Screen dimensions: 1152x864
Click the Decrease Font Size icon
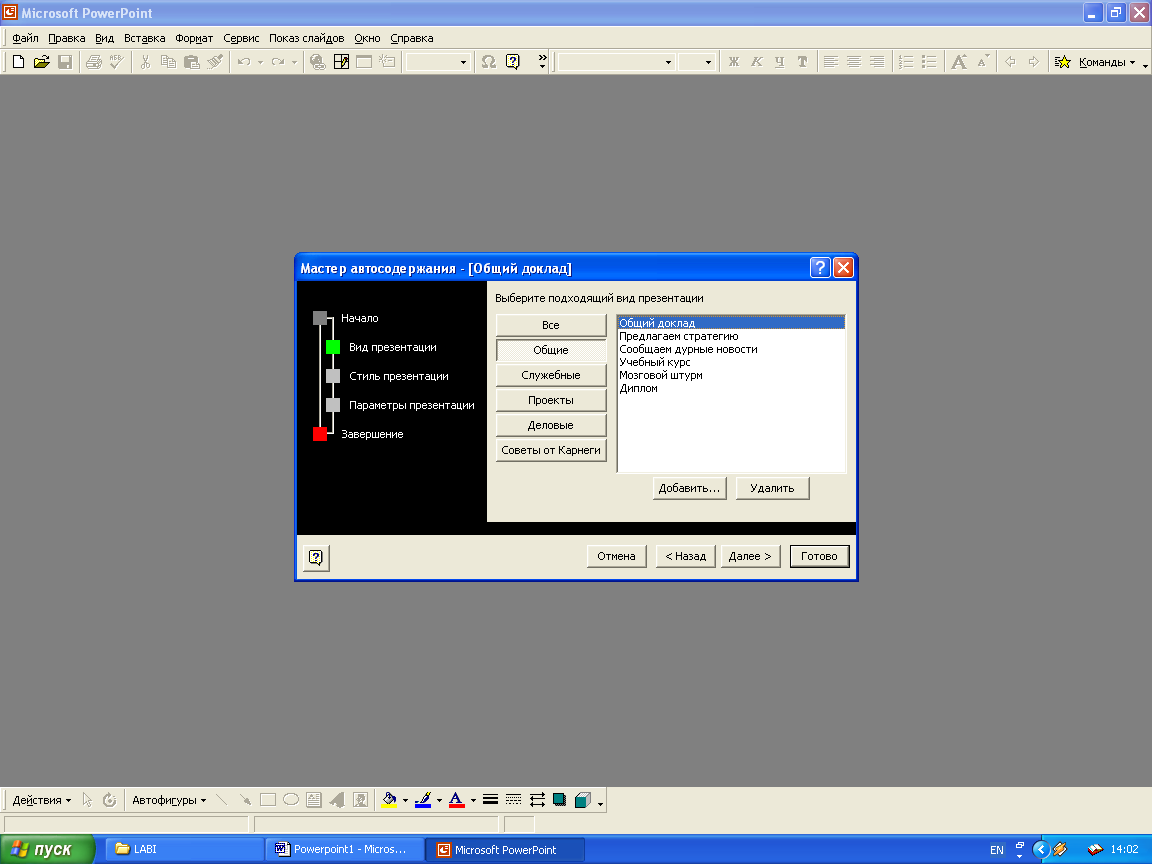tap(982, 62)
